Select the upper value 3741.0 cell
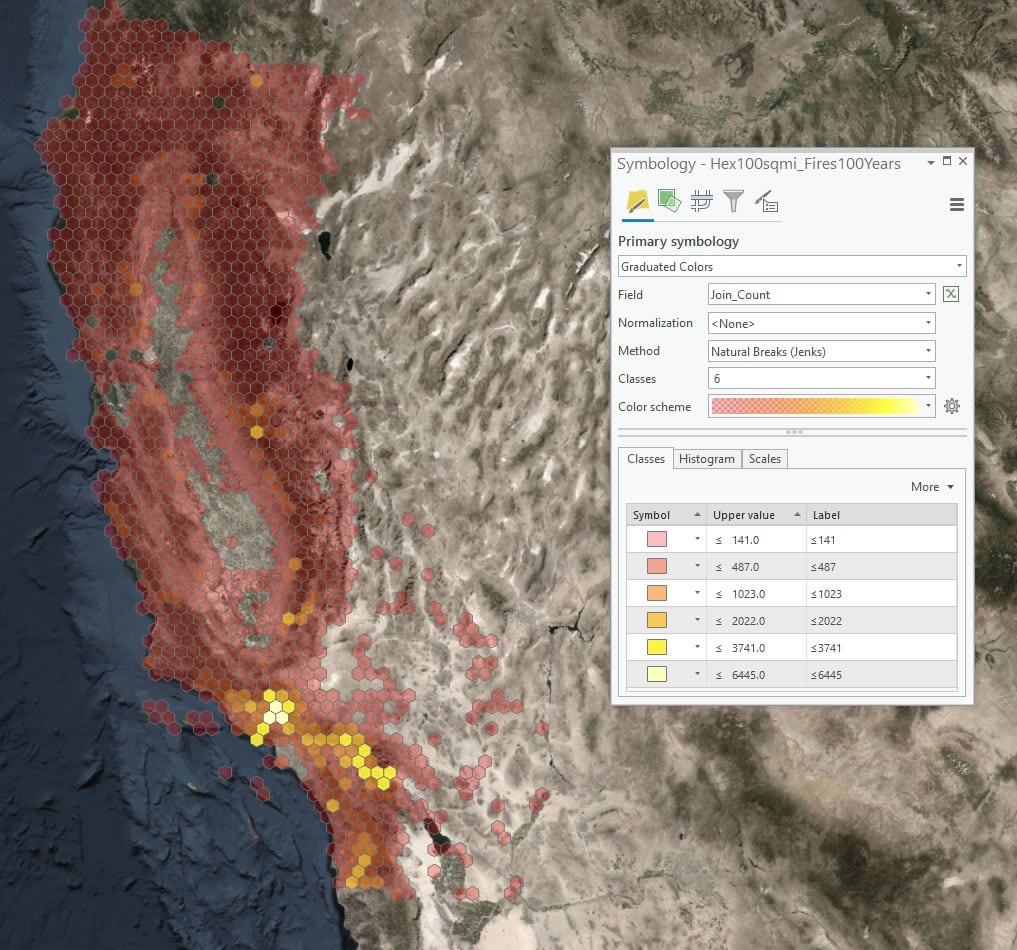1017x950 pixels. (x=756, y=648)
